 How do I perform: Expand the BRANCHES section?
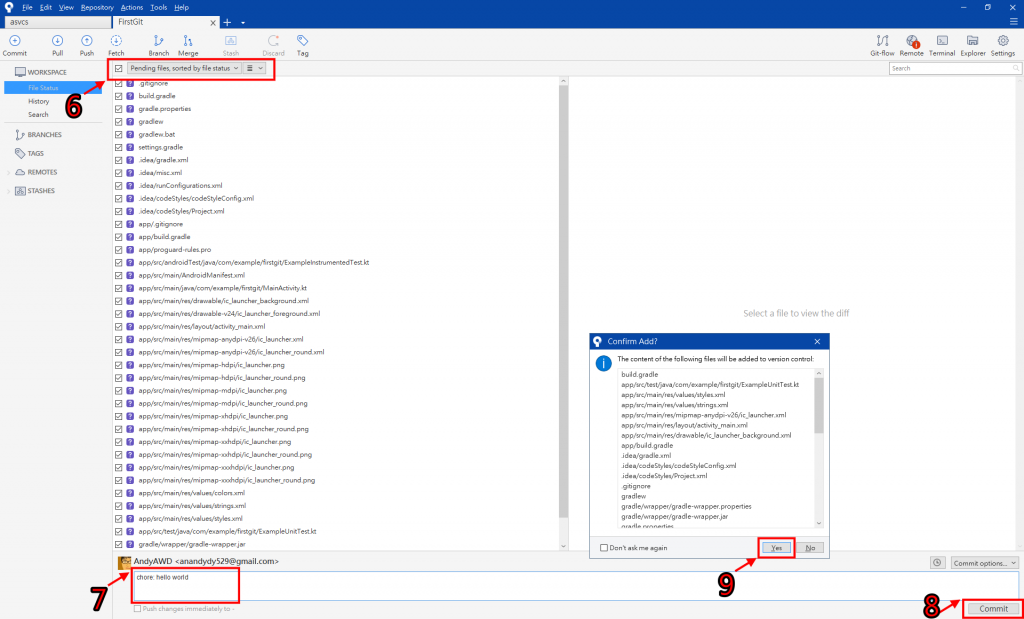[x=44, y=135]
